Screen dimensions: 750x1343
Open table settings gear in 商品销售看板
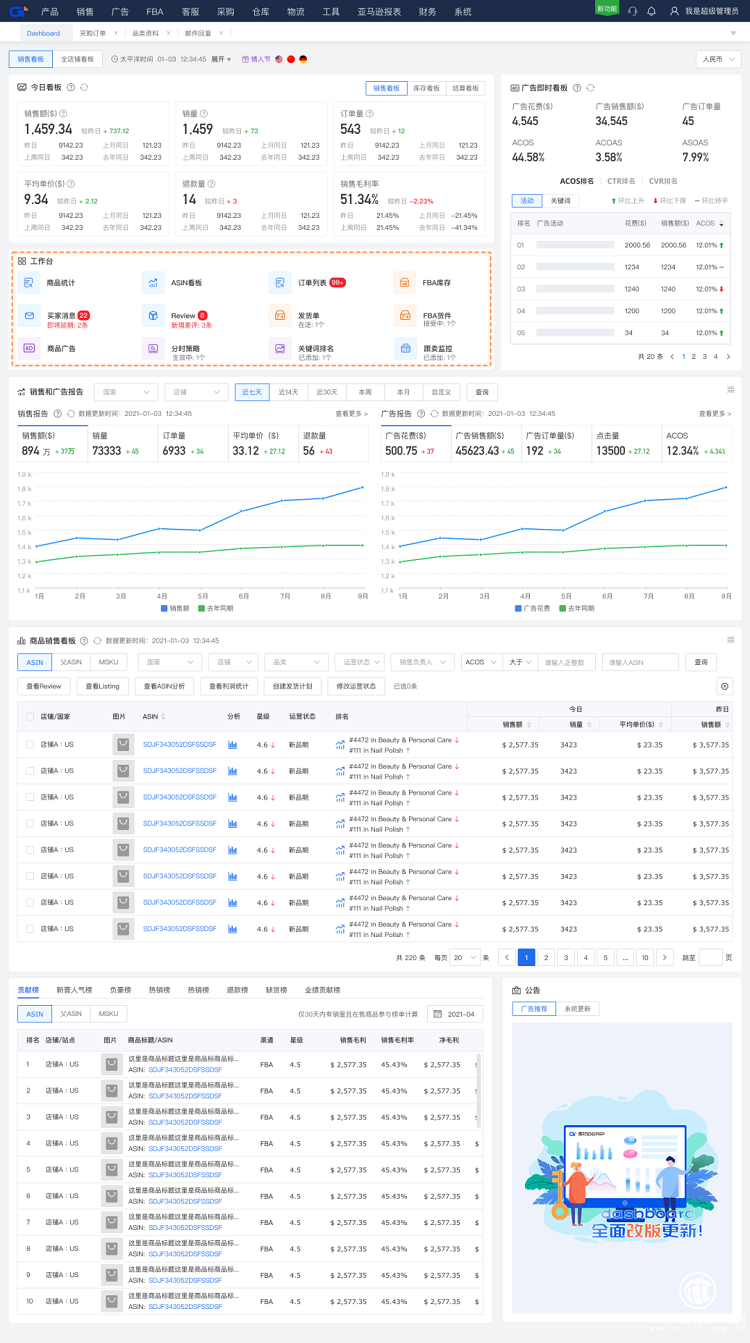[725, 686]
